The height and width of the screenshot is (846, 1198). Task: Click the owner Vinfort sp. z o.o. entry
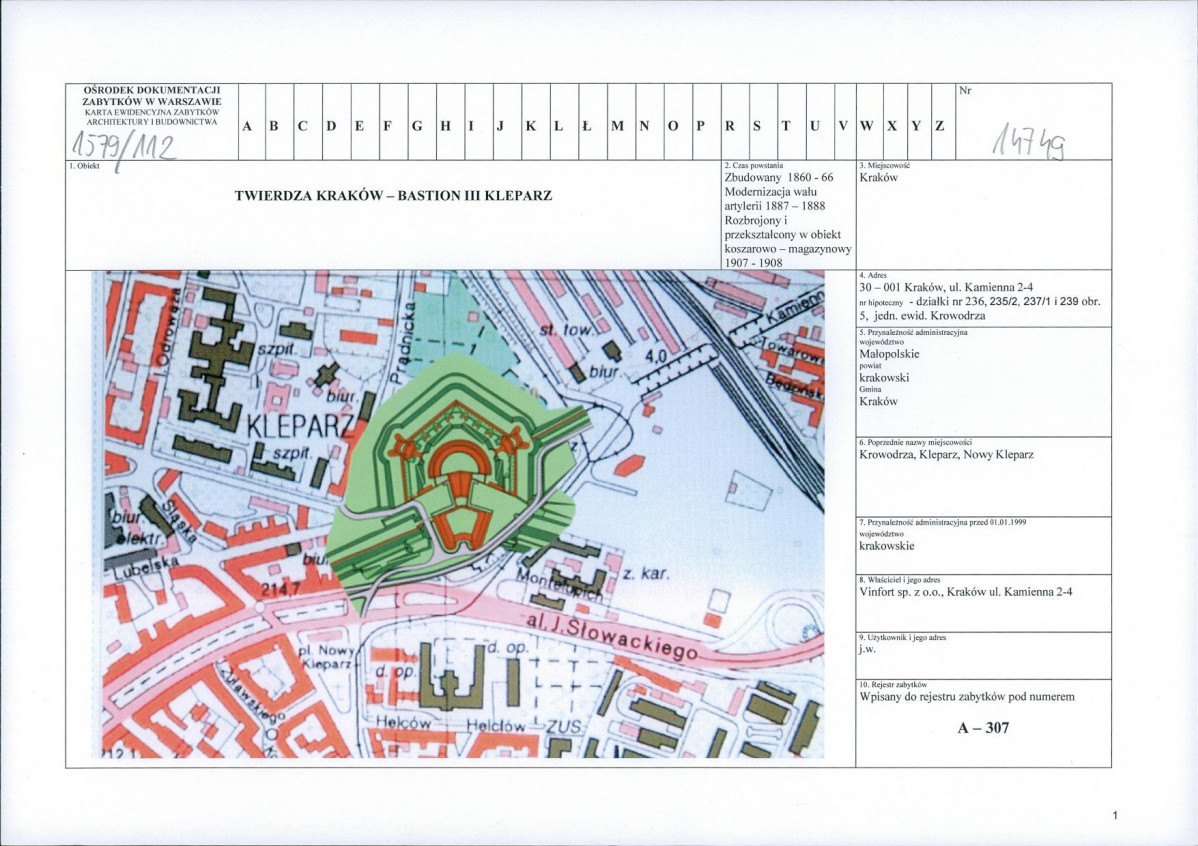(x=966, y=591)
